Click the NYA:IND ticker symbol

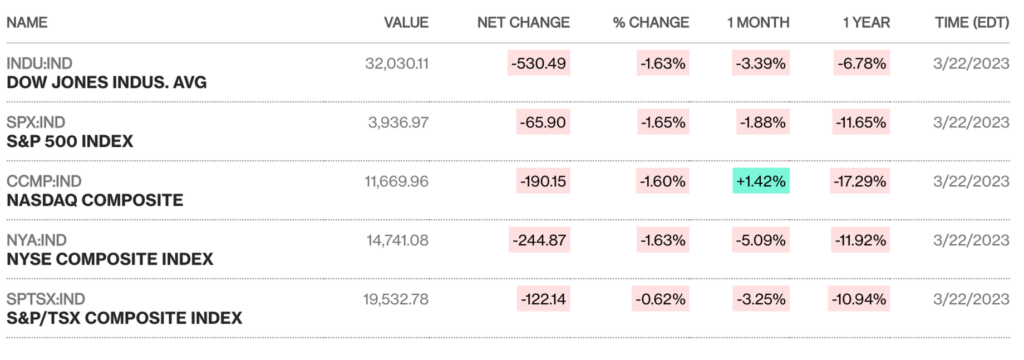(37, 240)
